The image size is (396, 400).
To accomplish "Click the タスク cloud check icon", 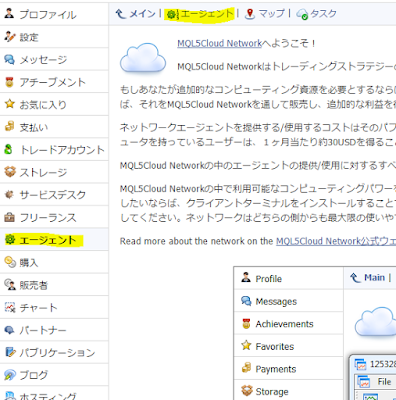I will 302,14.
